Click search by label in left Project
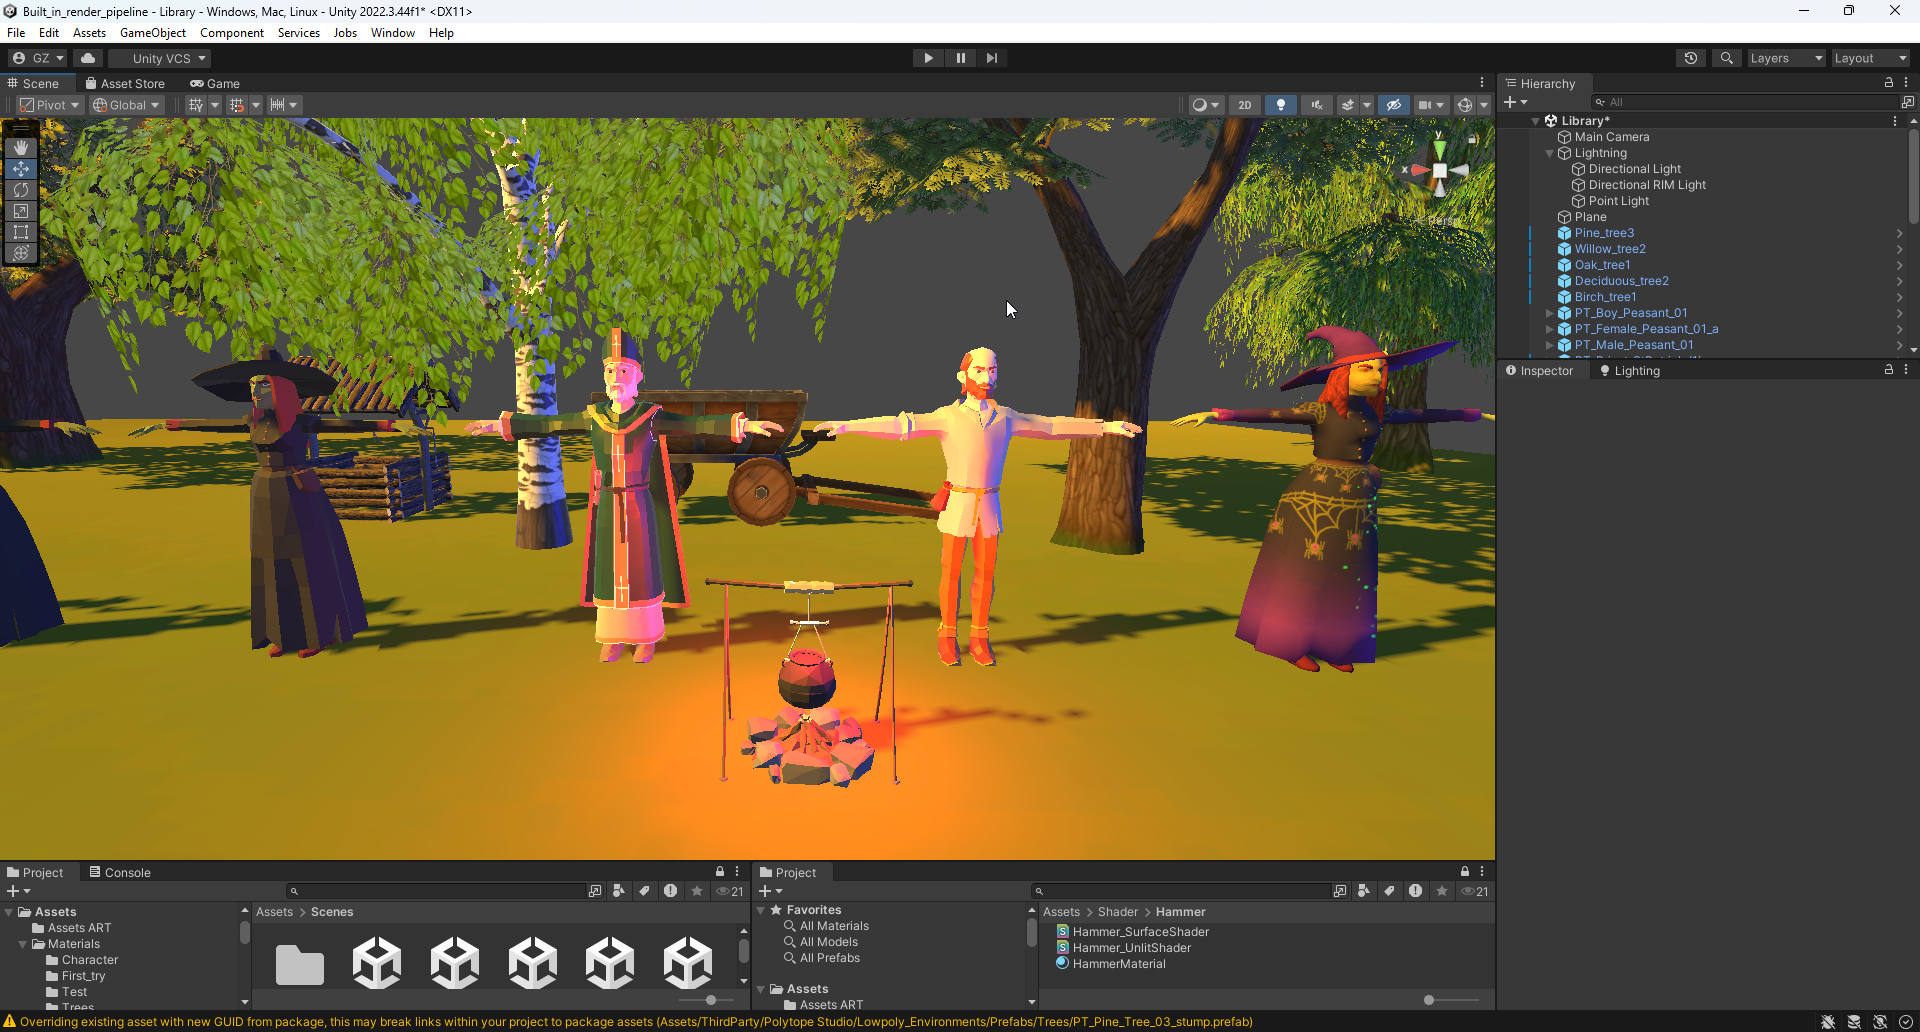 point(645,891)
